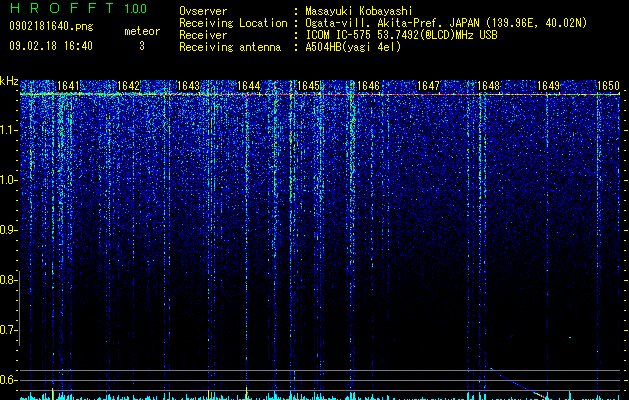Click the 1648 time marker

(489, 86)
